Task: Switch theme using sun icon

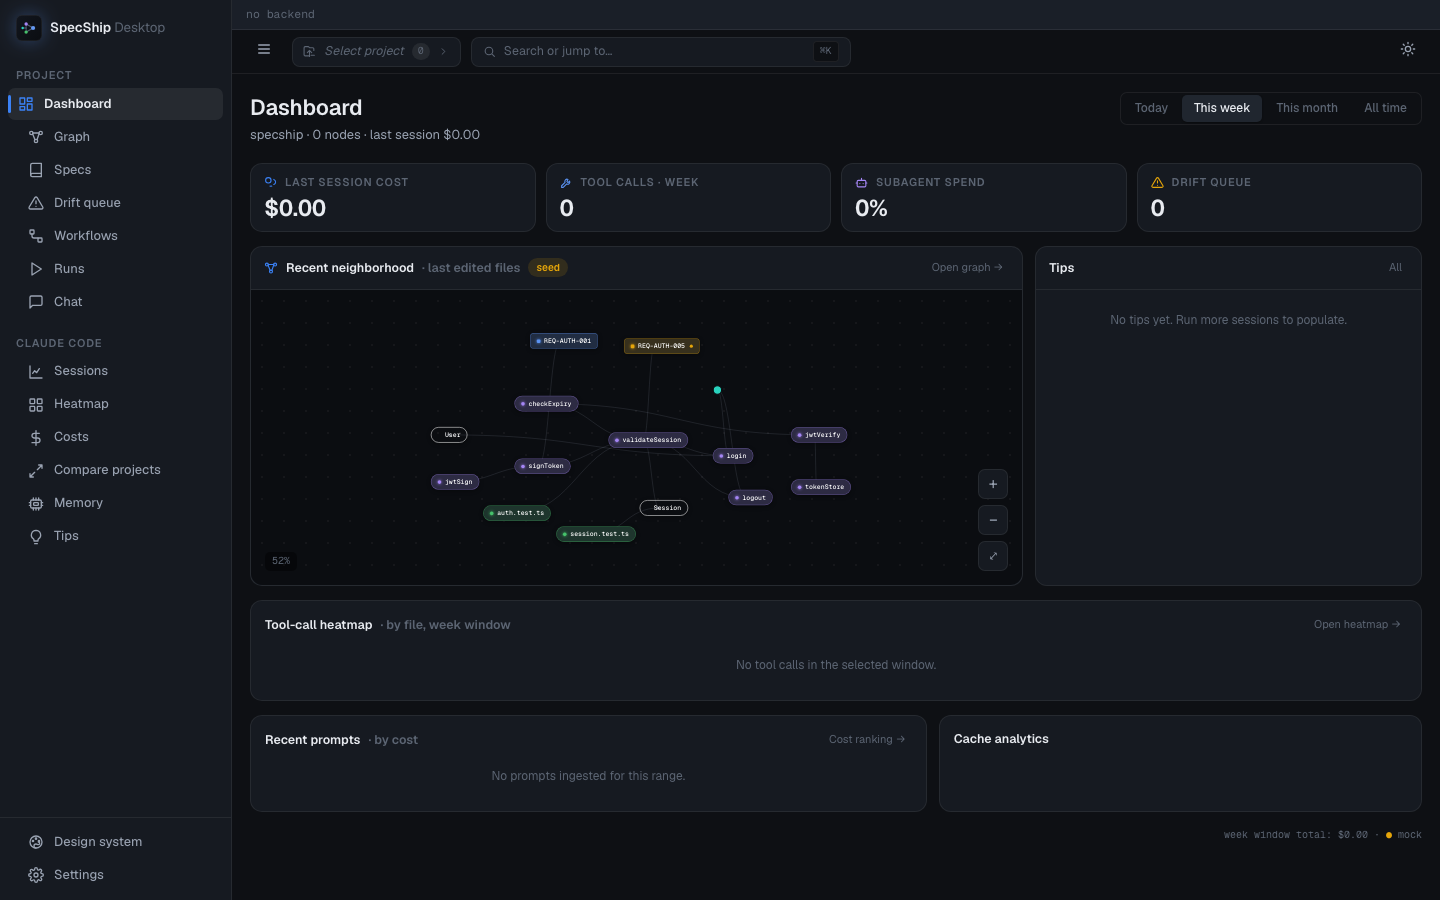Action: 1408,49
